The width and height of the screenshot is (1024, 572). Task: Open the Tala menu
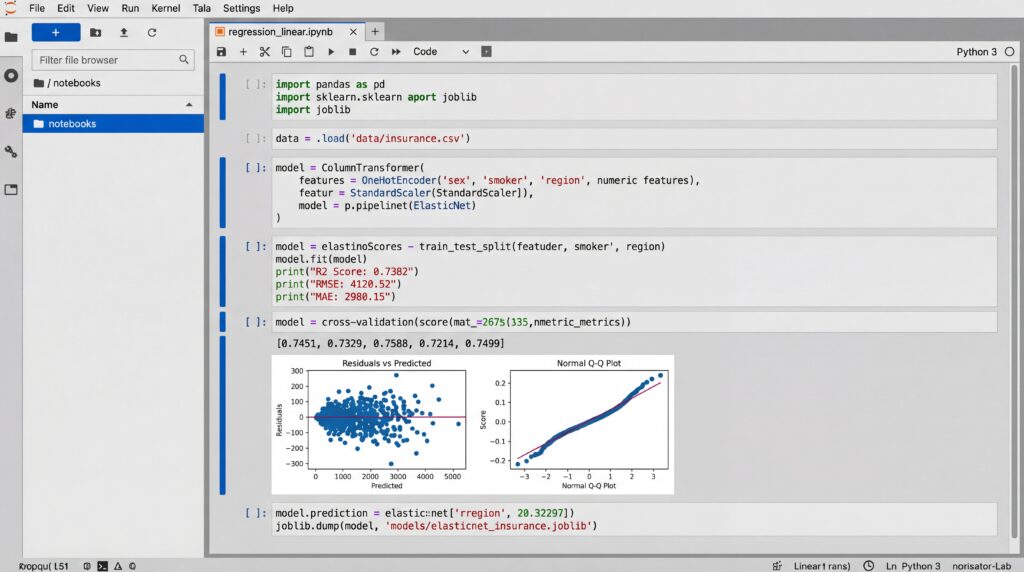(x=202, y=8)
